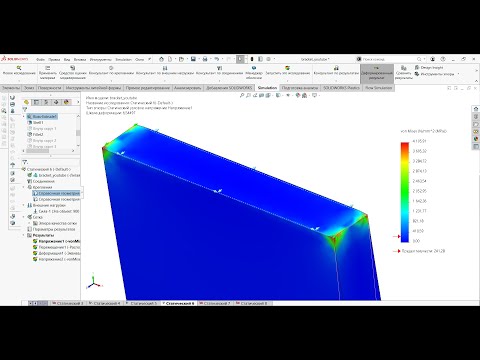Select the Напряжение1 result plot
This screenshot has width=480, height=360.
pos(56,241)
